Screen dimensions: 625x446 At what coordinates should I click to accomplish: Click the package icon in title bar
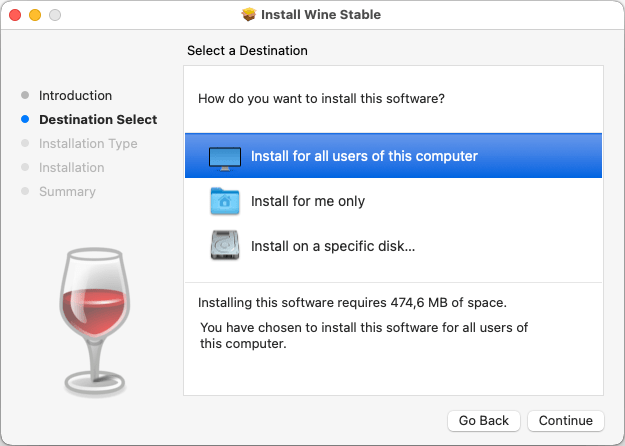coord(249,14)
